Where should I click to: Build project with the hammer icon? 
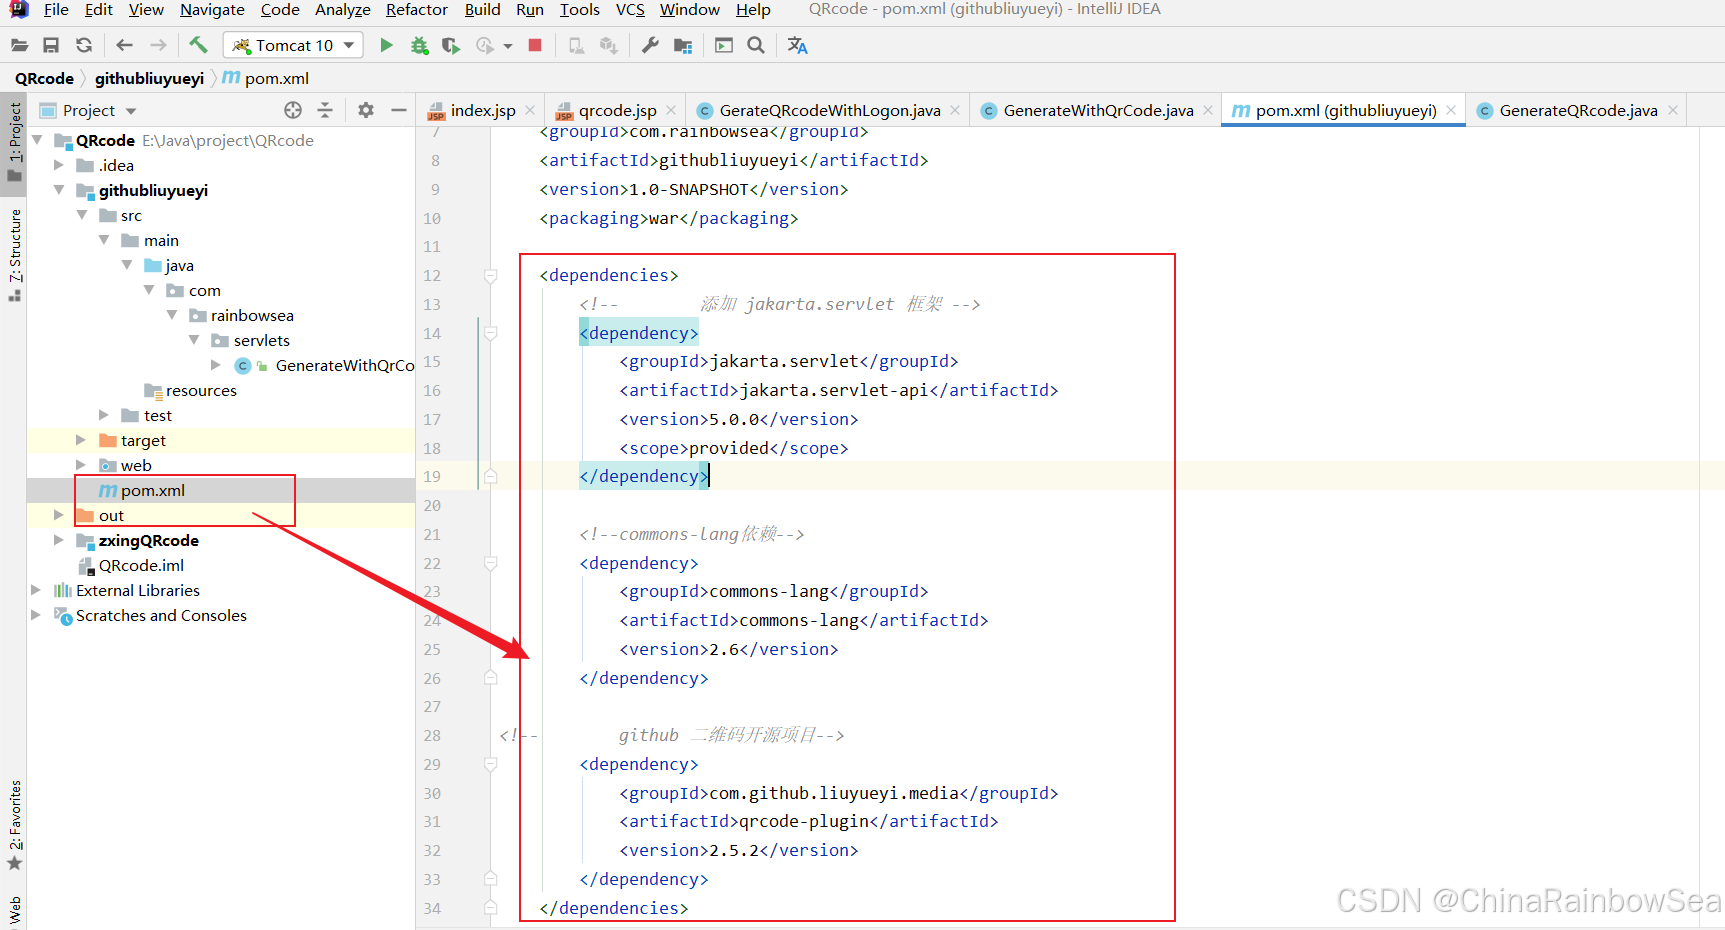198,45
